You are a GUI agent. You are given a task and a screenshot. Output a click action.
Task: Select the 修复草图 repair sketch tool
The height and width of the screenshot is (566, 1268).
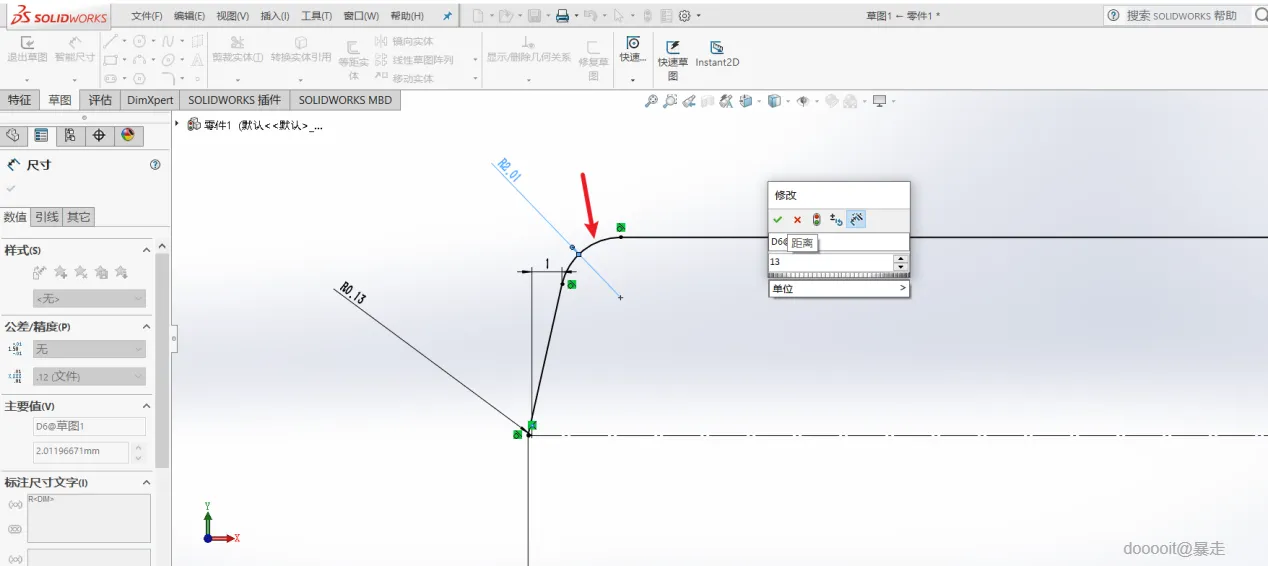[x=593, y=60]
